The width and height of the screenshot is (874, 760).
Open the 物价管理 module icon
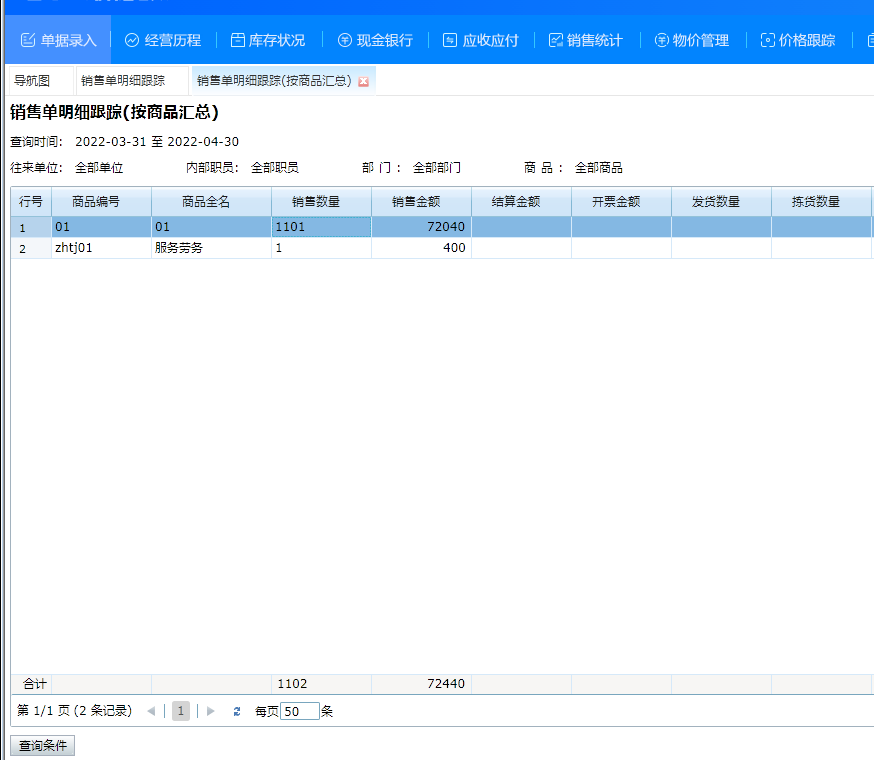coord(692,41)
